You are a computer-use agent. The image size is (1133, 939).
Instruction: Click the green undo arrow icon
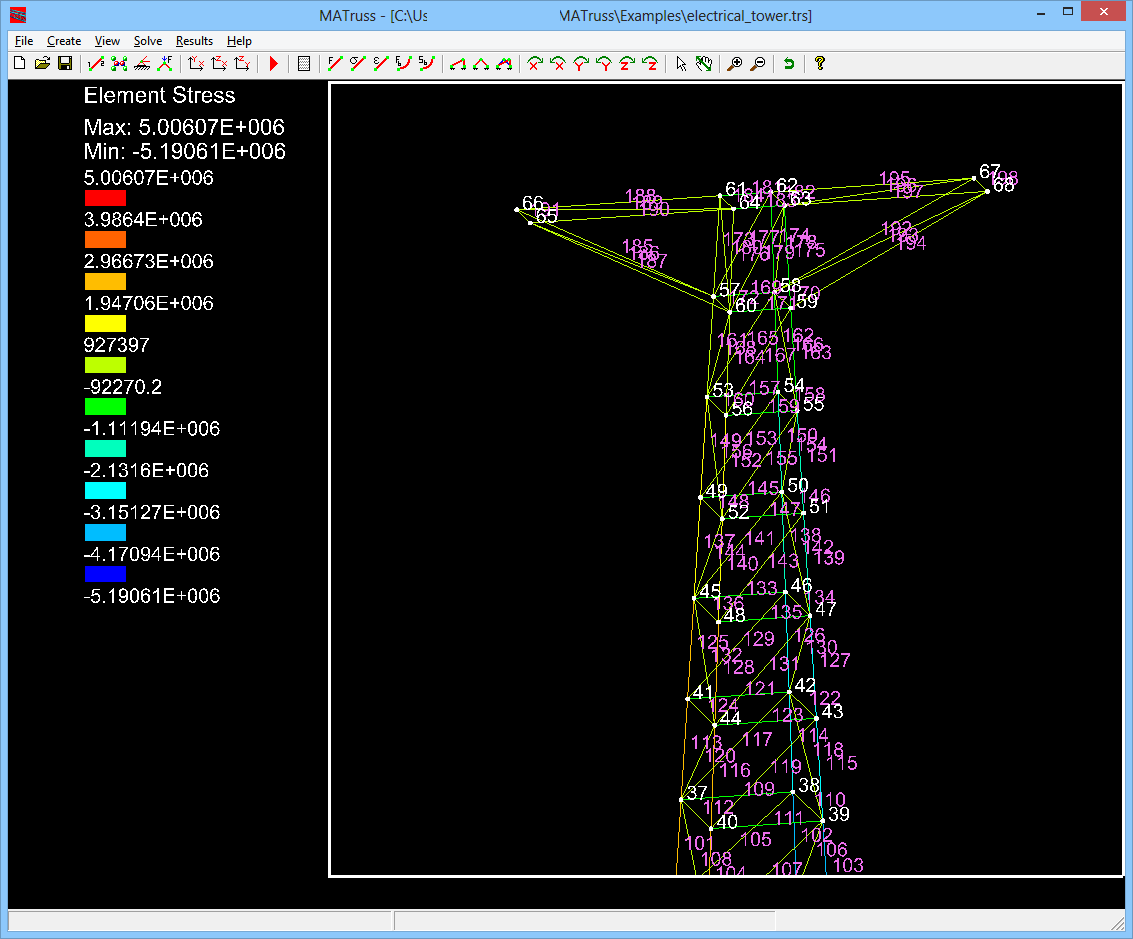click(789, 64)
